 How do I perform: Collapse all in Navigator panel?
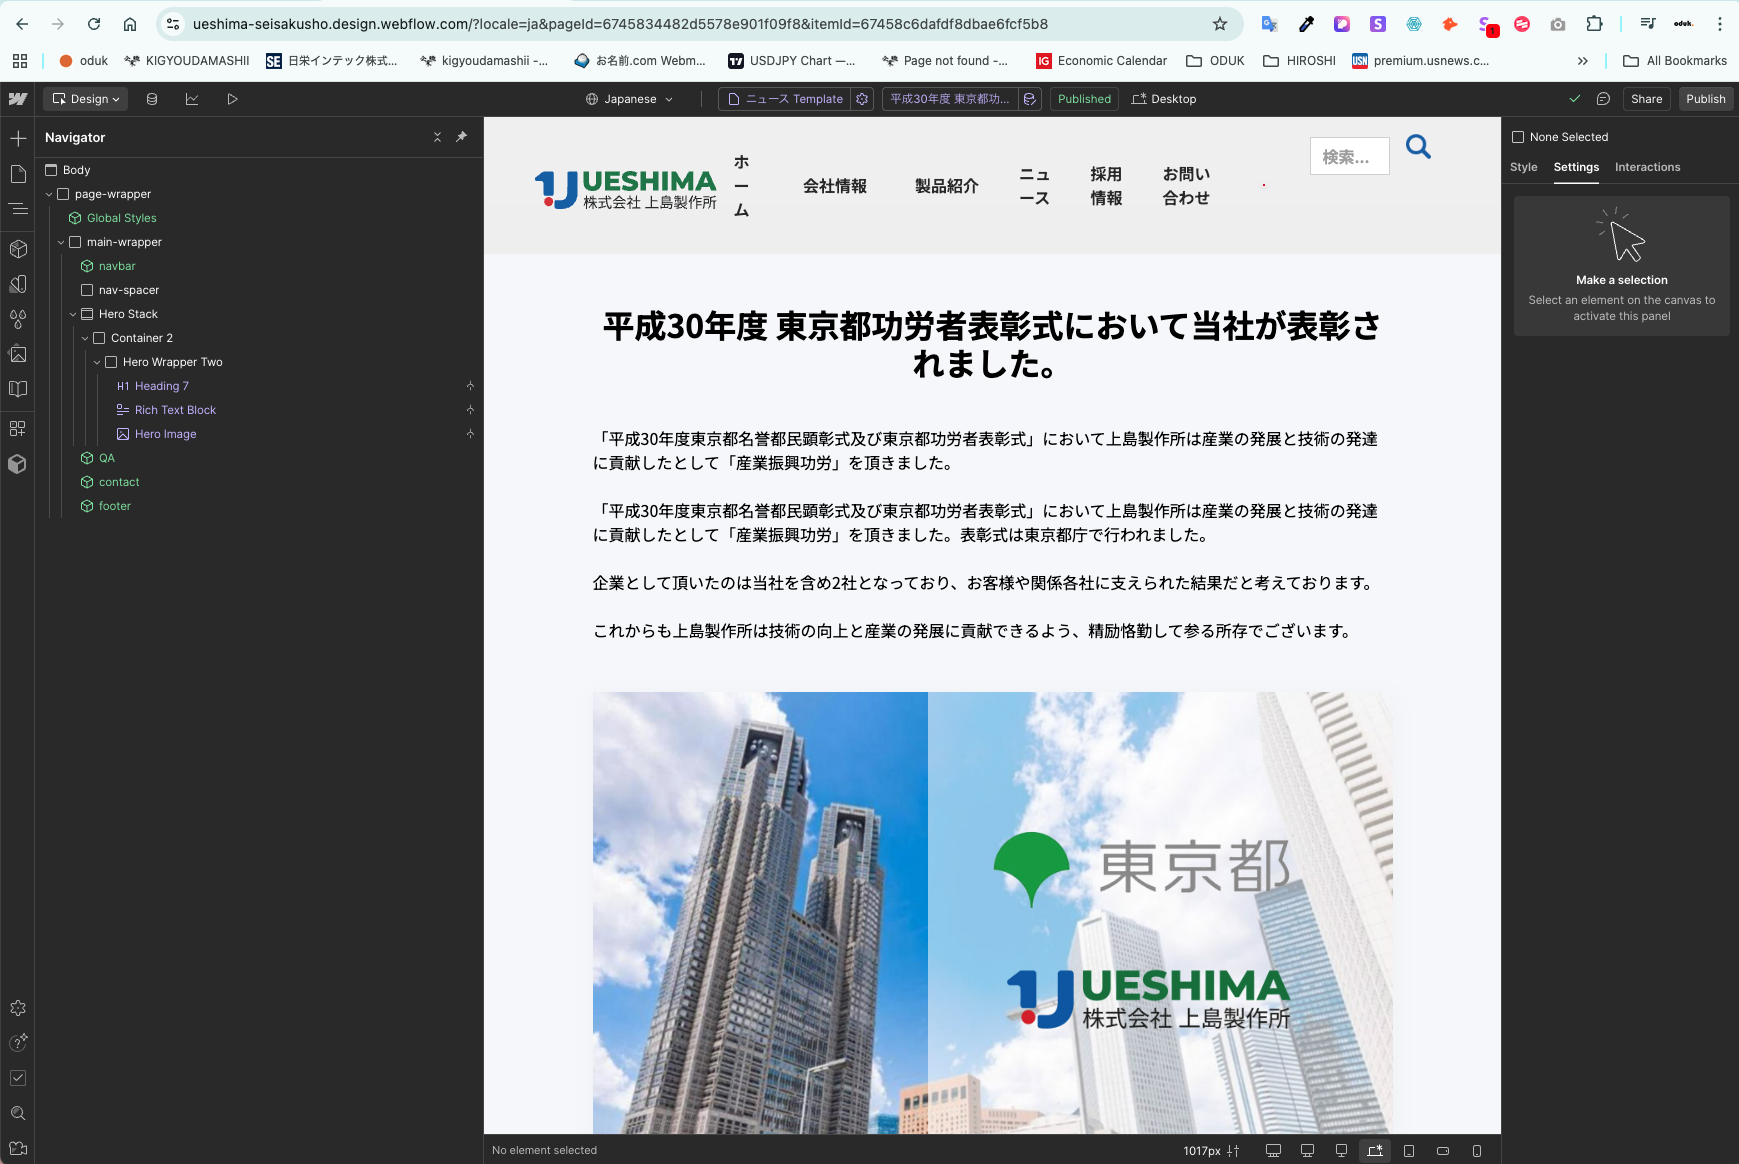coord(437,137)
